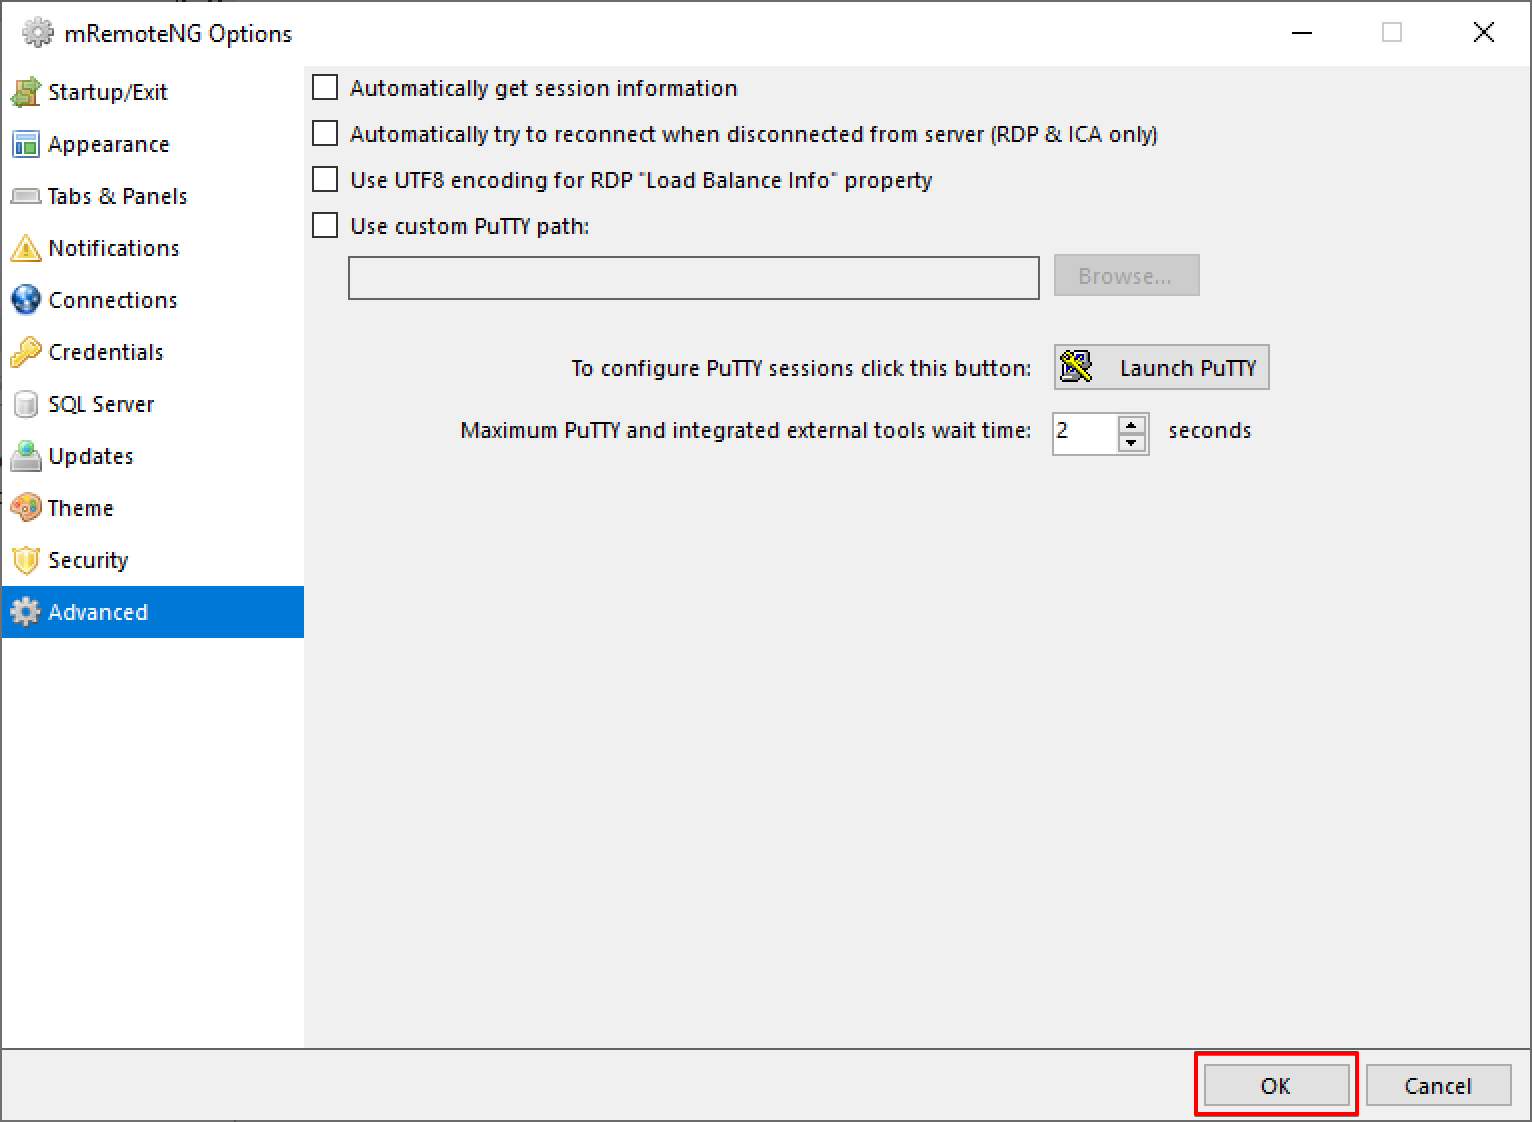Toggle automatic reconnect when disconnected checkbox

coord(325,134)
